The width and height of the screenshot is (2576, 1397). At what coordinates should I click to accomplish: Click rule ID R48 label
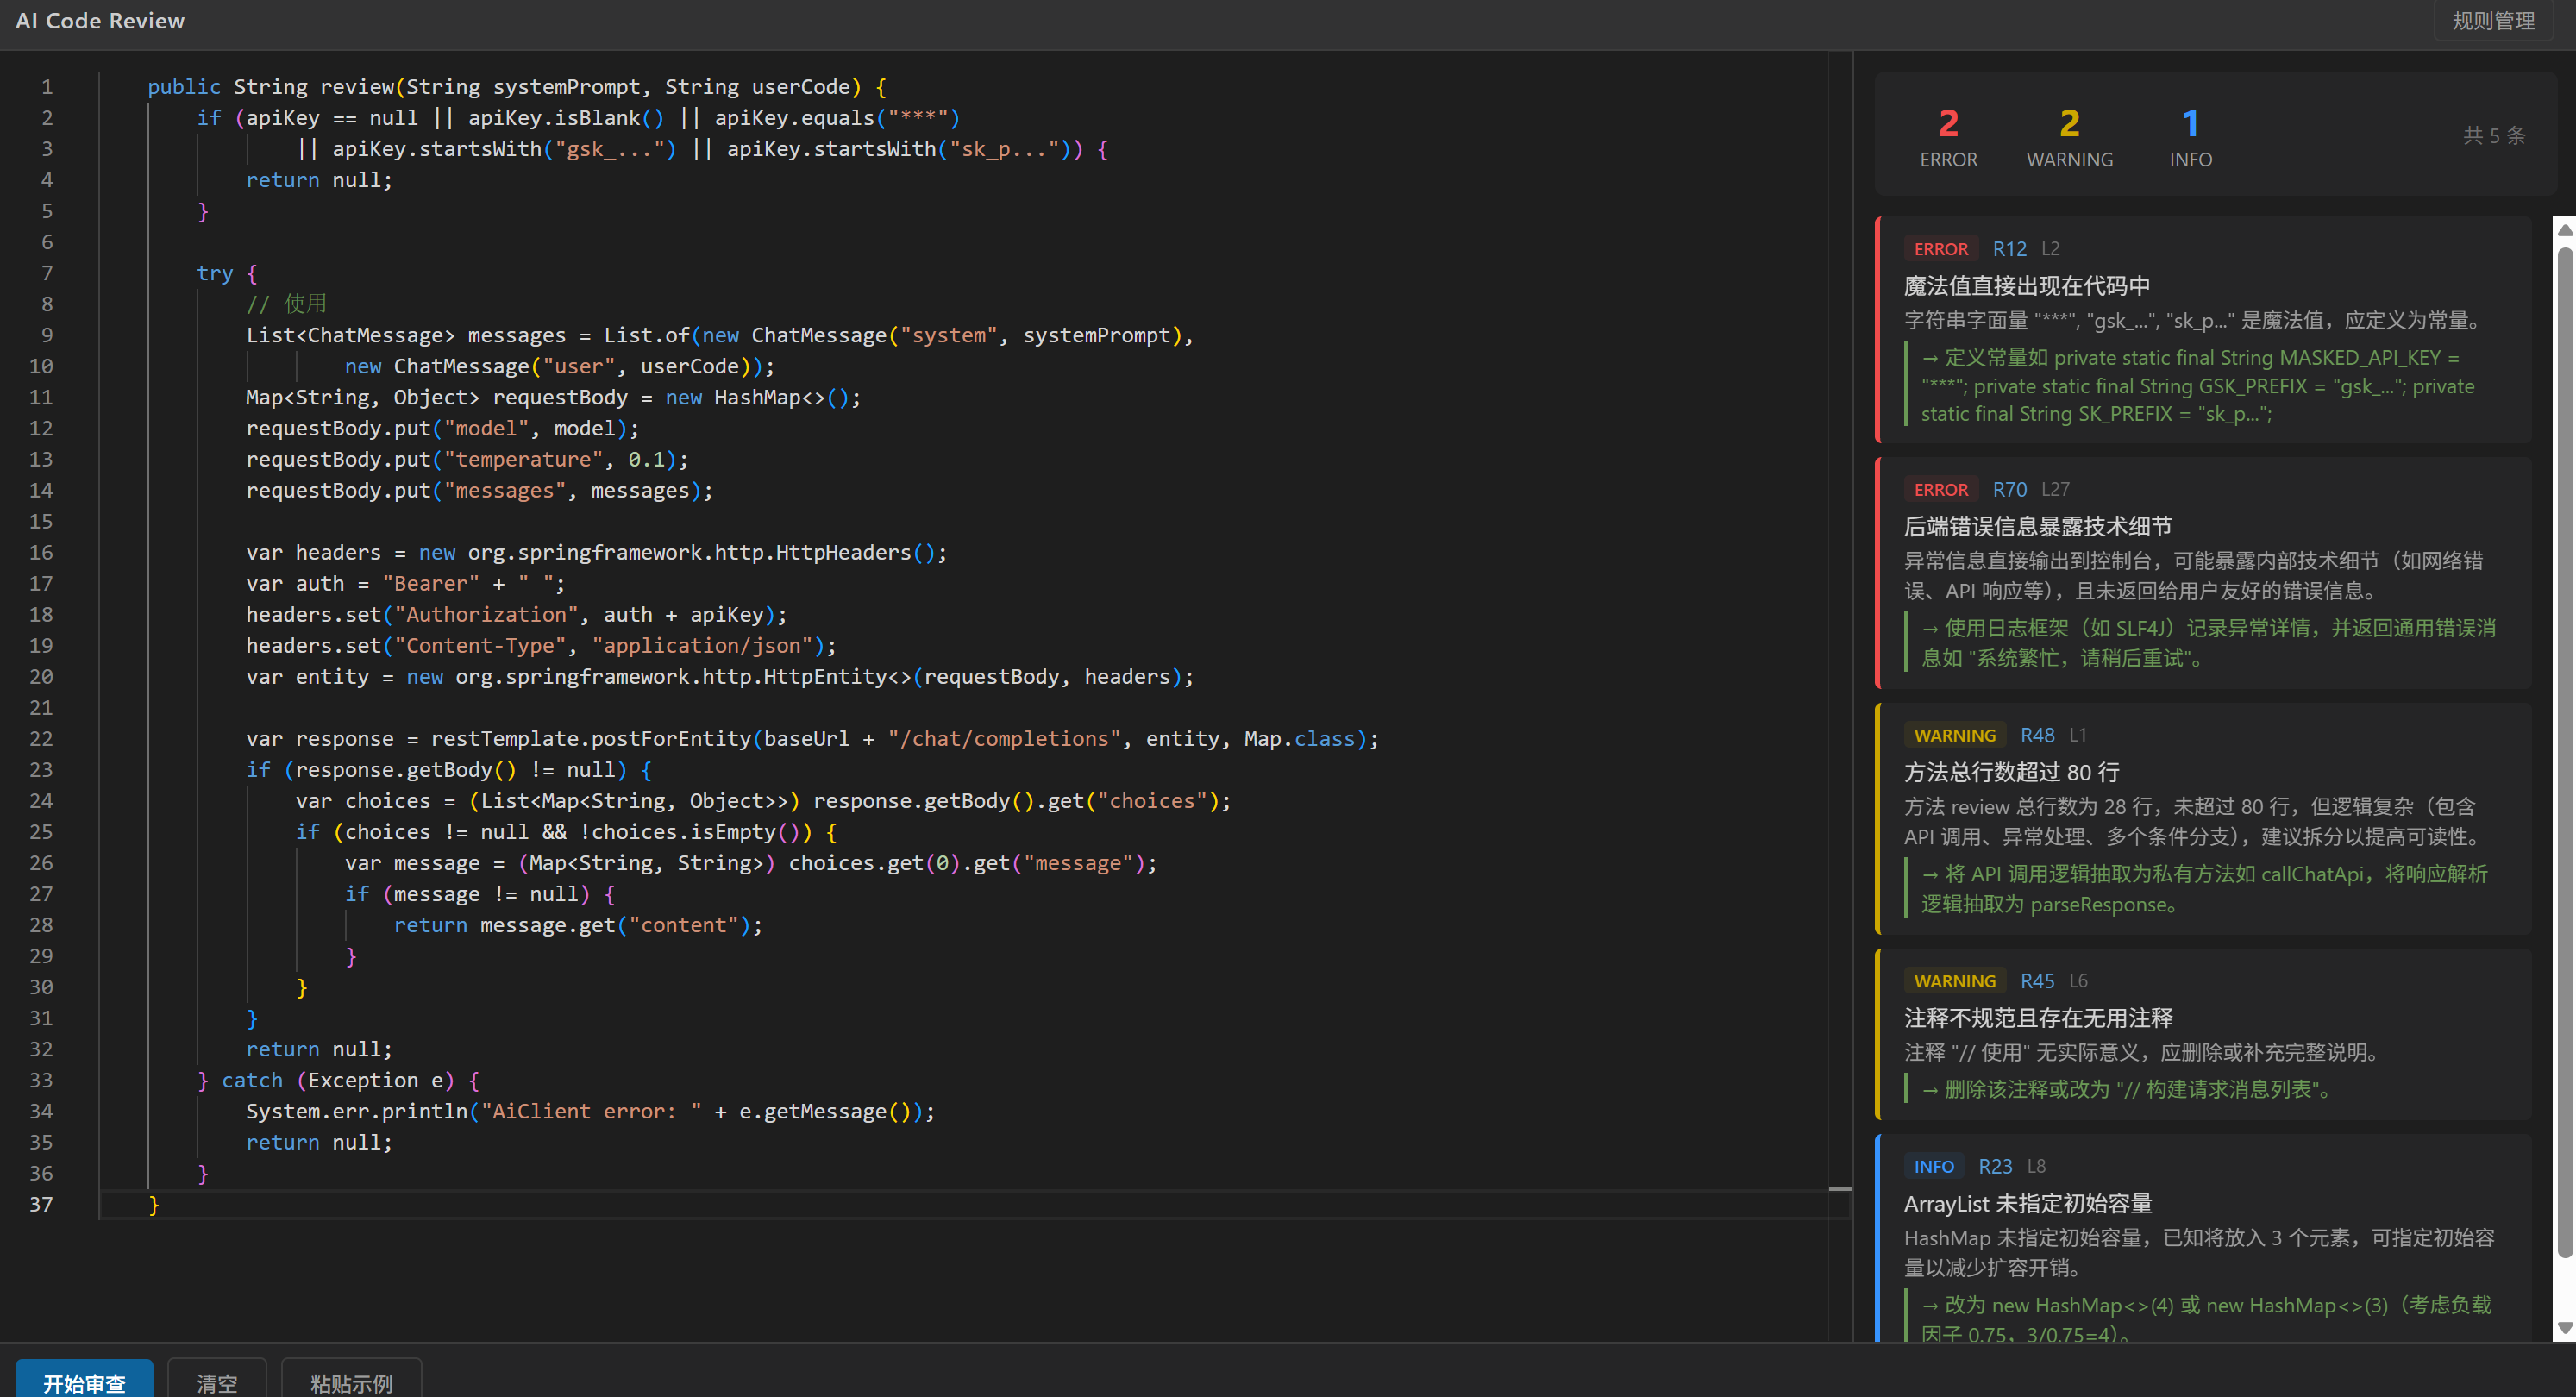[2037, 736]
